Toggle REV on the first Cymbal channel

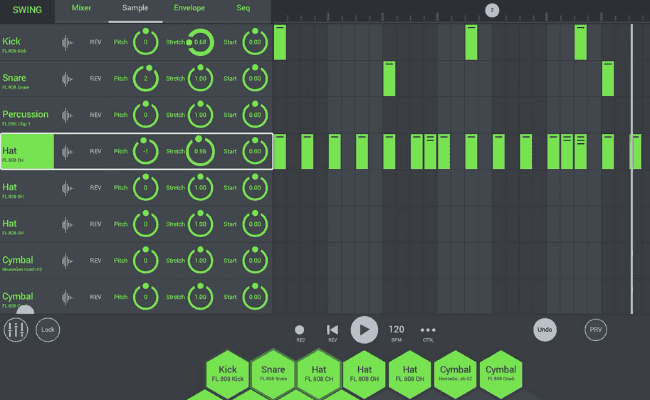[95, 261]
